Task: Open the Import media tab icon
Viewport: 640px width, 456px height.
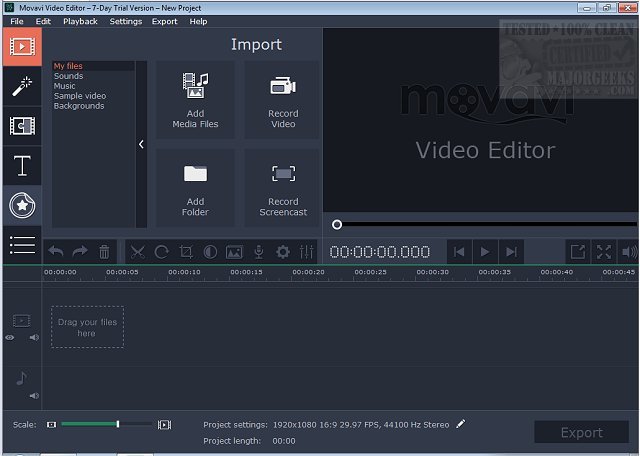Action: point(22,47)
